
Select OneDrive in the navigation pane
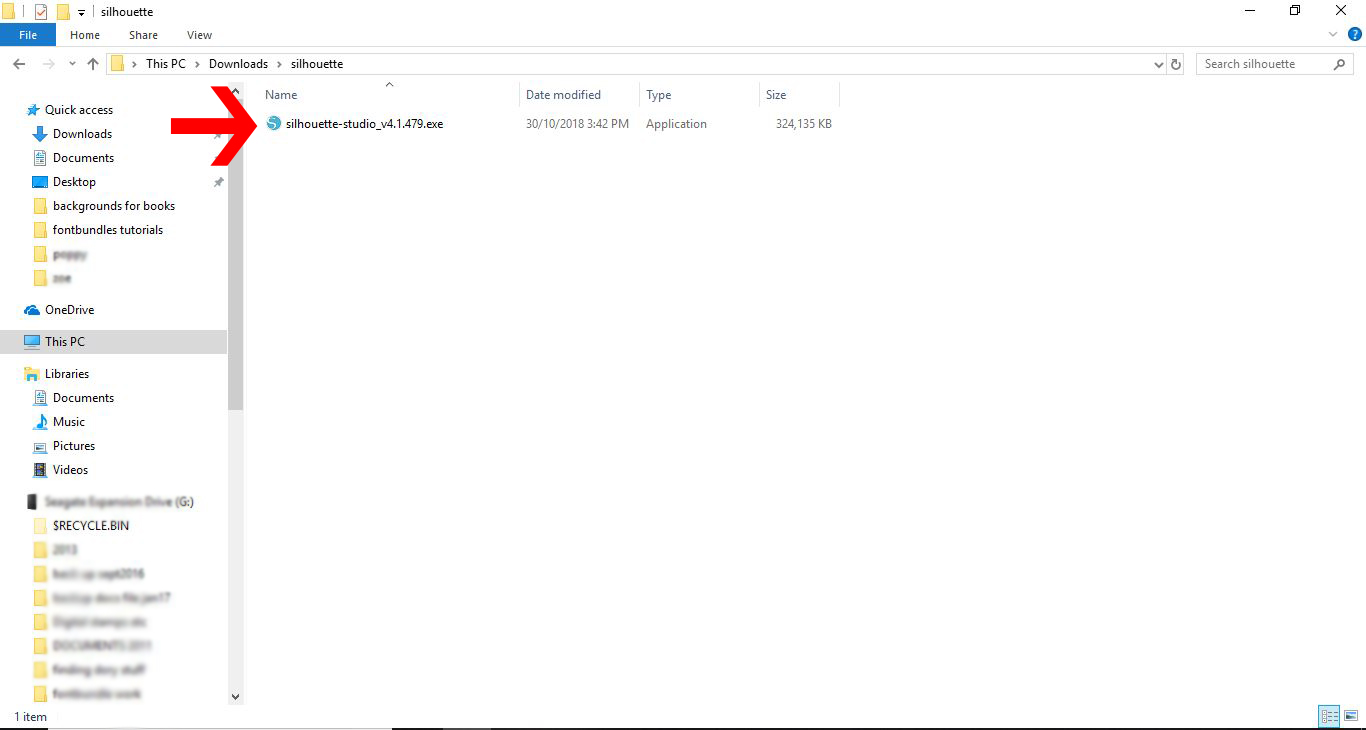click(69, 310)
